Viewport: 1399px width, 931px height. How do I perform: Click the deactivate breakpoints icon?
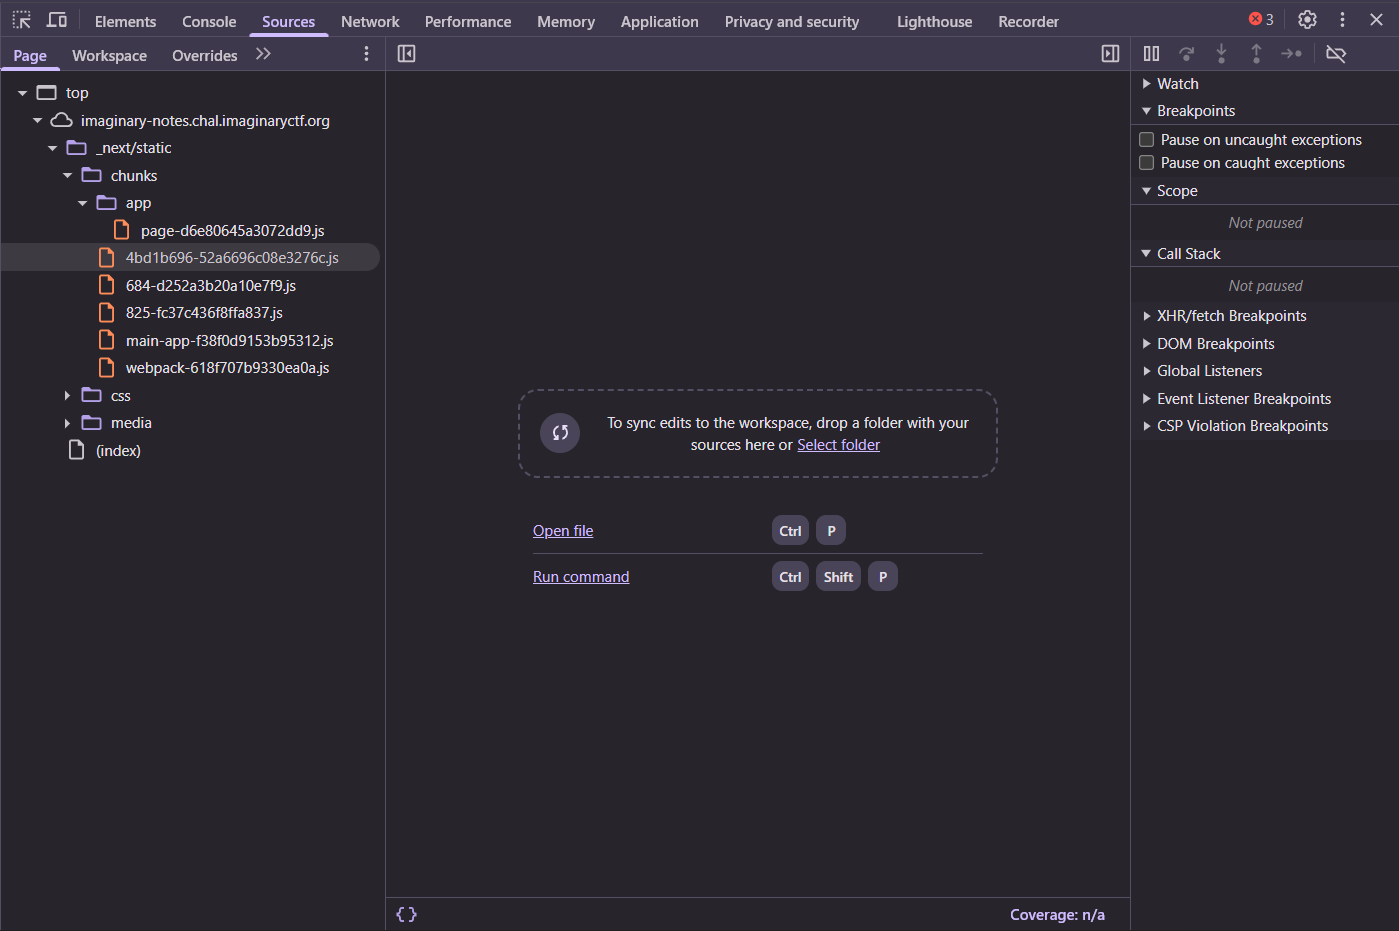1336,54
